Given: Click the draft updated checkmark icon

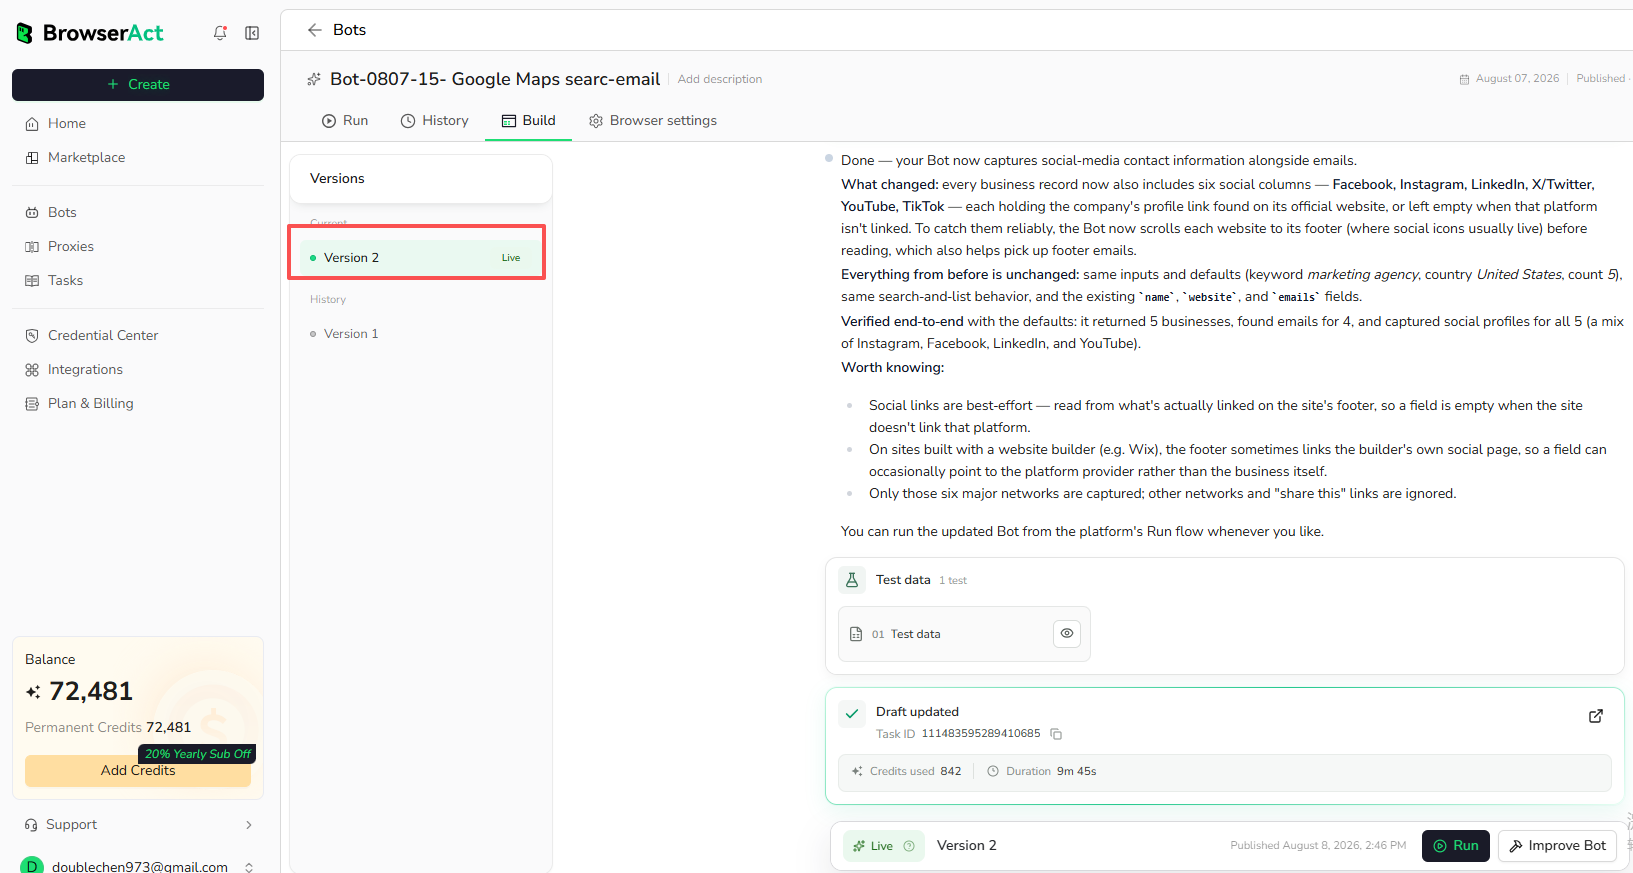Looking at the screenshot, I should click(852, 714).
